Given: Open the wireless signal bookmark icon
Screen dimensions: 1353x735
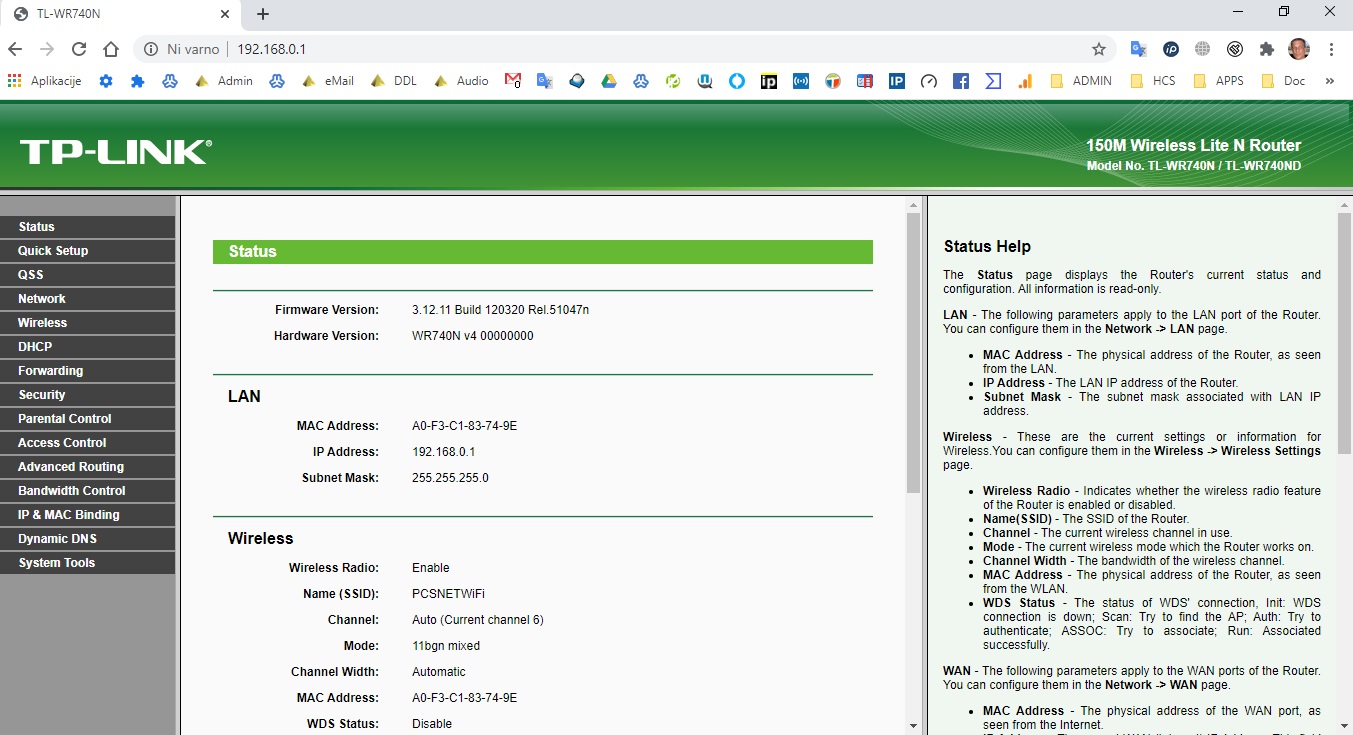Looking at the screenshot, I should click(x=801, y=81).
